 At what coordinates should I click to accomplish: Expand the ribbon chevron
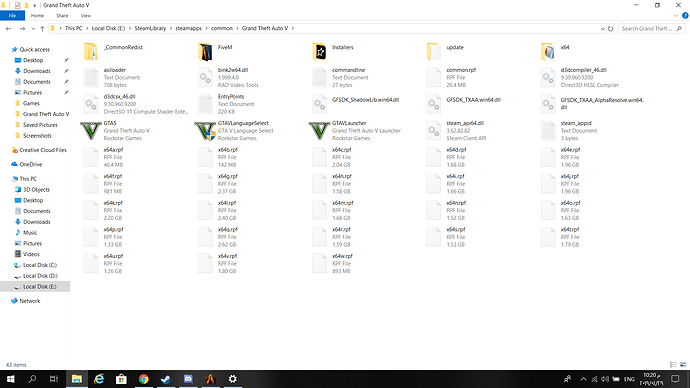click(676, 15)
